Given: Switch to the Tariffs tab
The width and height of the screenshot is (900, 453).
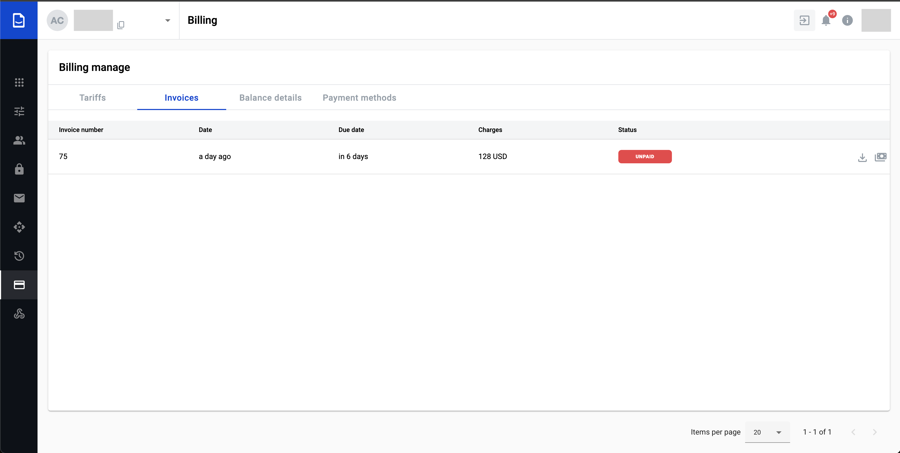Looking at the screenshot, I should [92, 98].
